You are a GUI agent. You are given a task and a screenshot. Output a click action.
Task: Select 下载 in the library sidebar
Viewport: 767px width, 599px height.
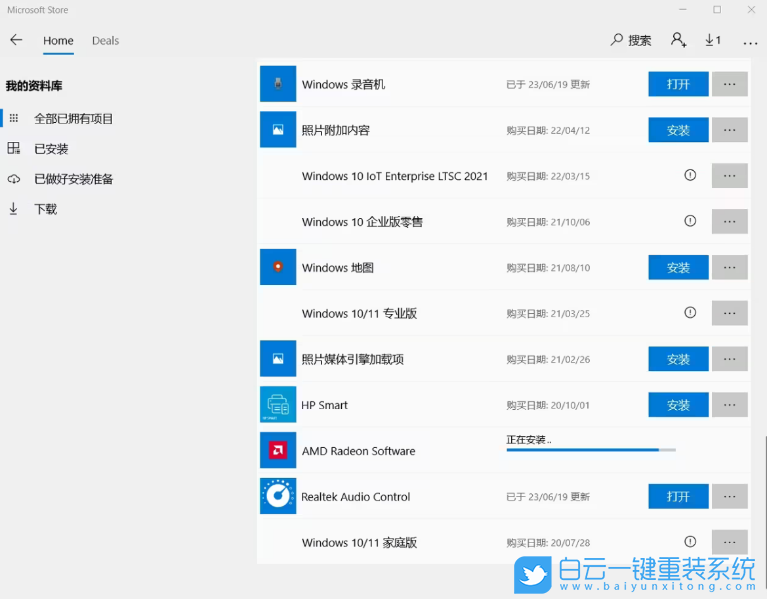[45, 209]
